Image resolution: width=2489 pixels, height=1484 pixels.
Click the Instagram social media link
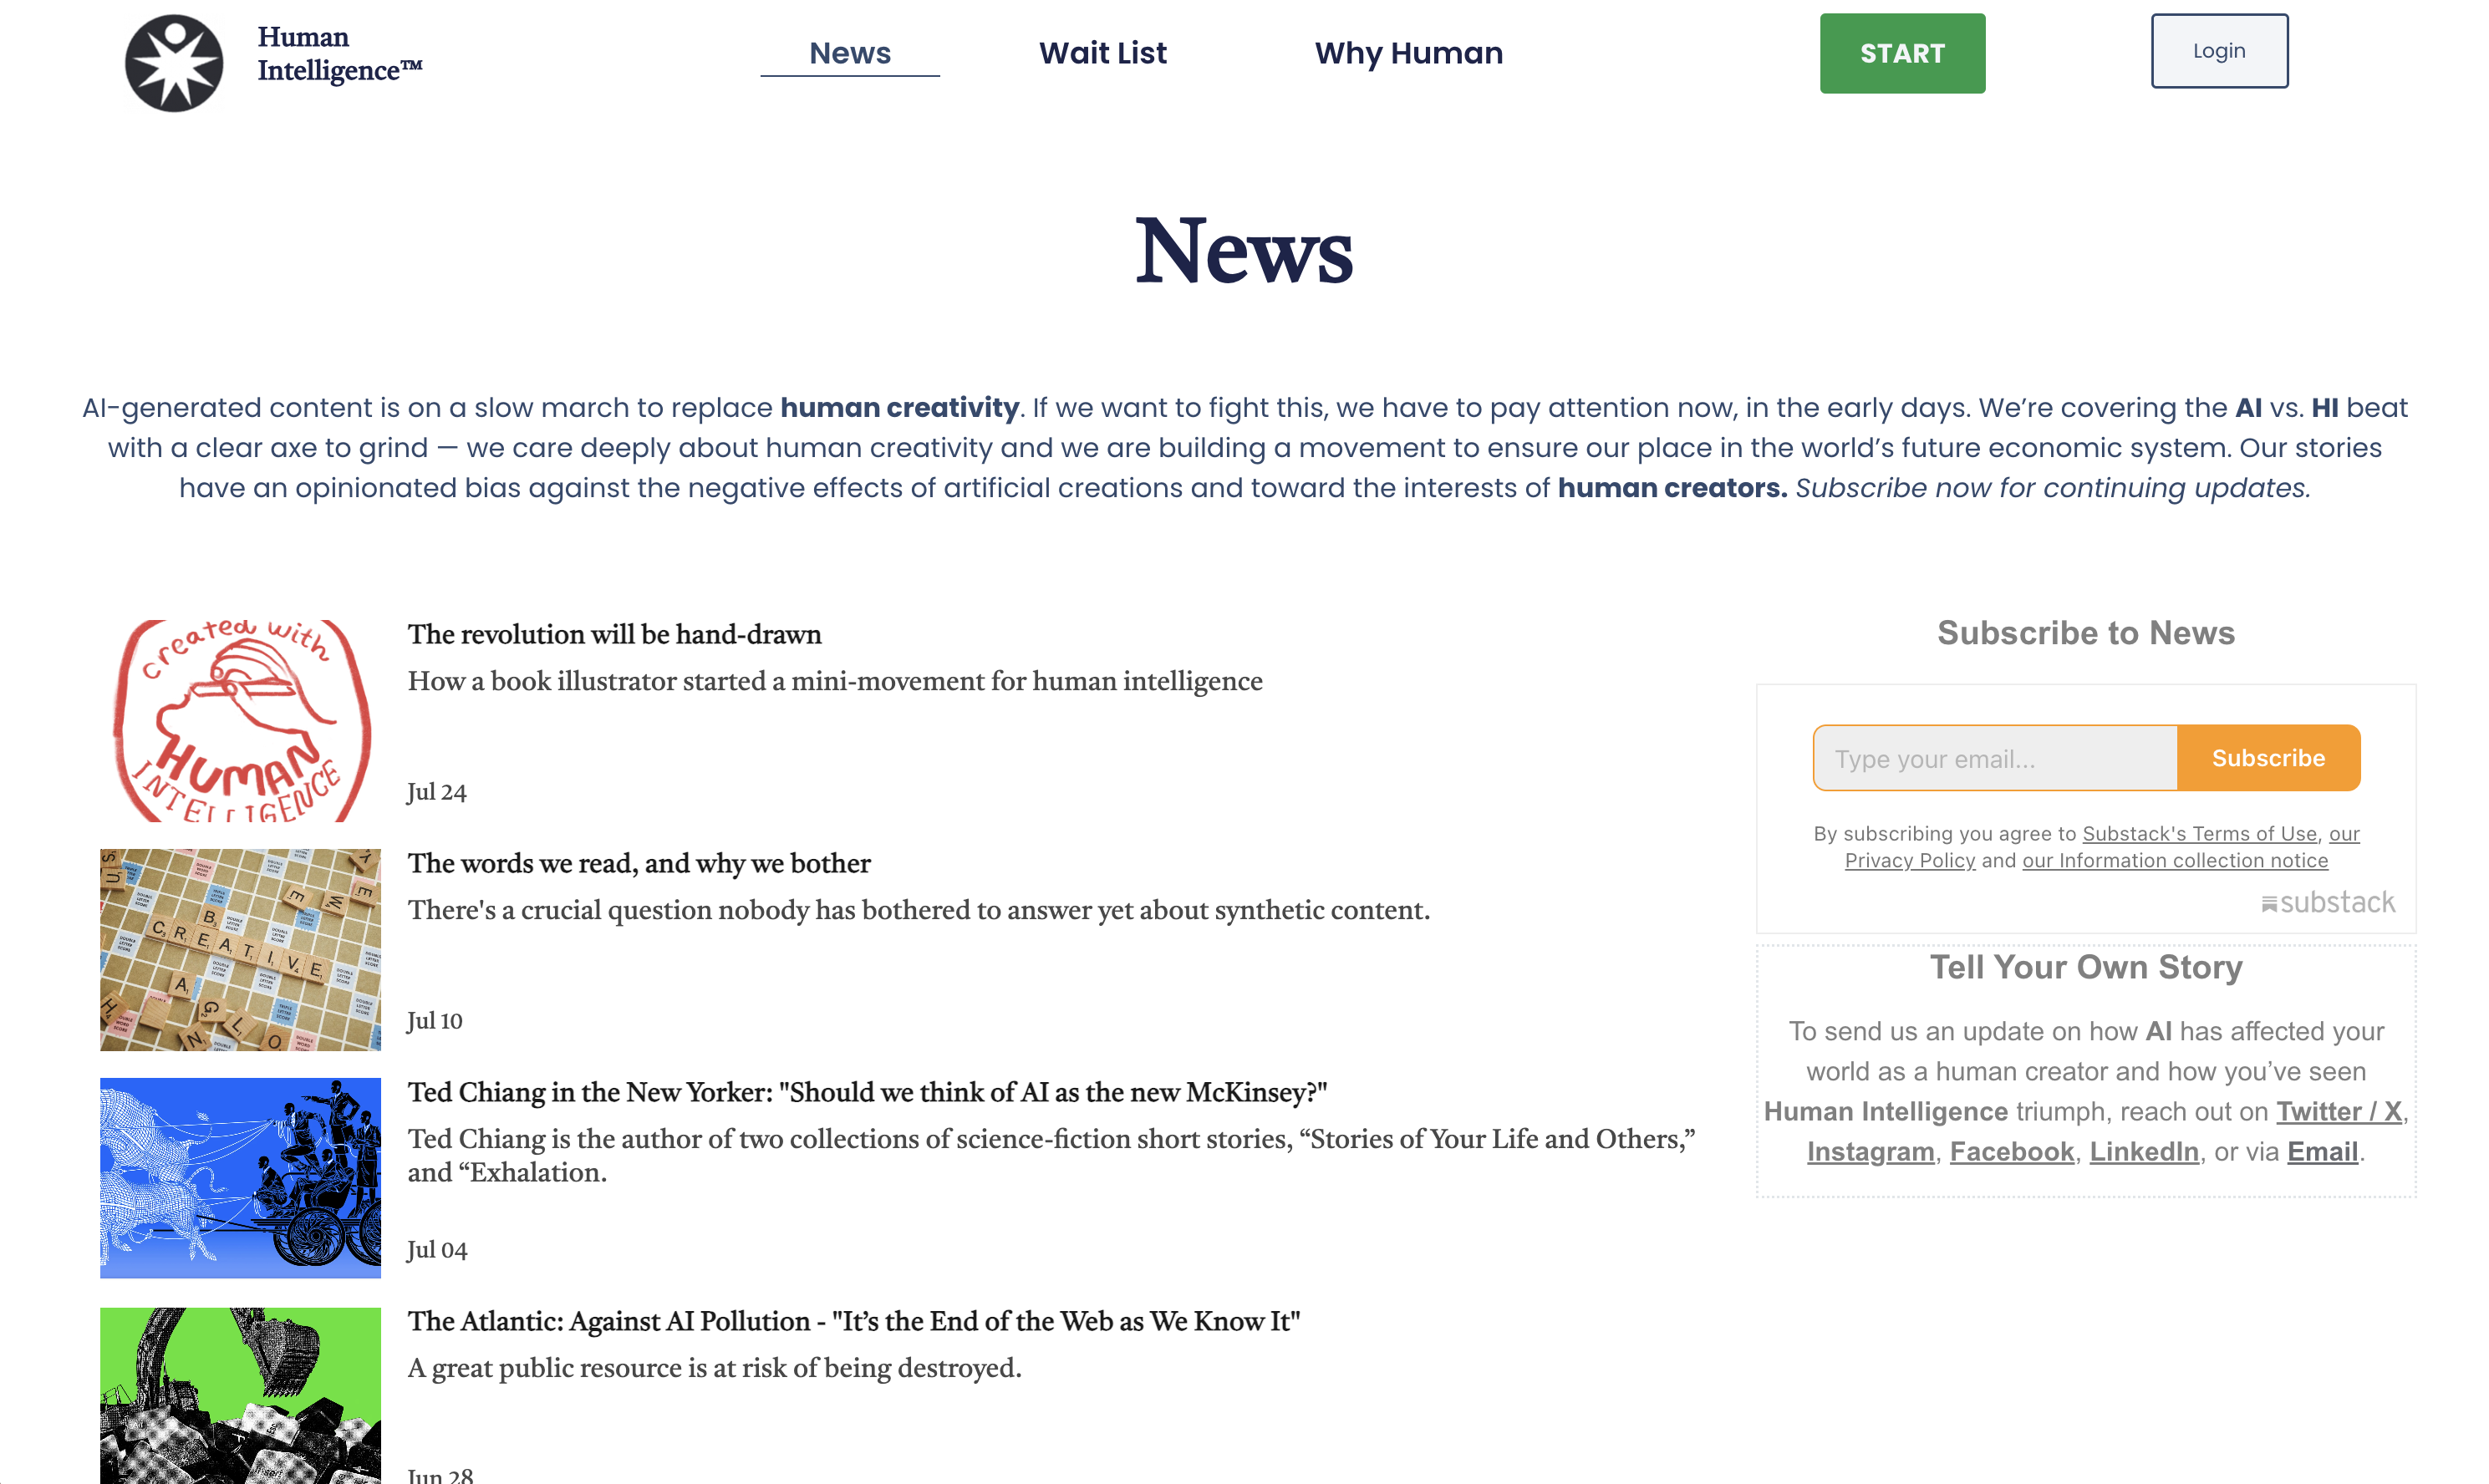1869,1150
